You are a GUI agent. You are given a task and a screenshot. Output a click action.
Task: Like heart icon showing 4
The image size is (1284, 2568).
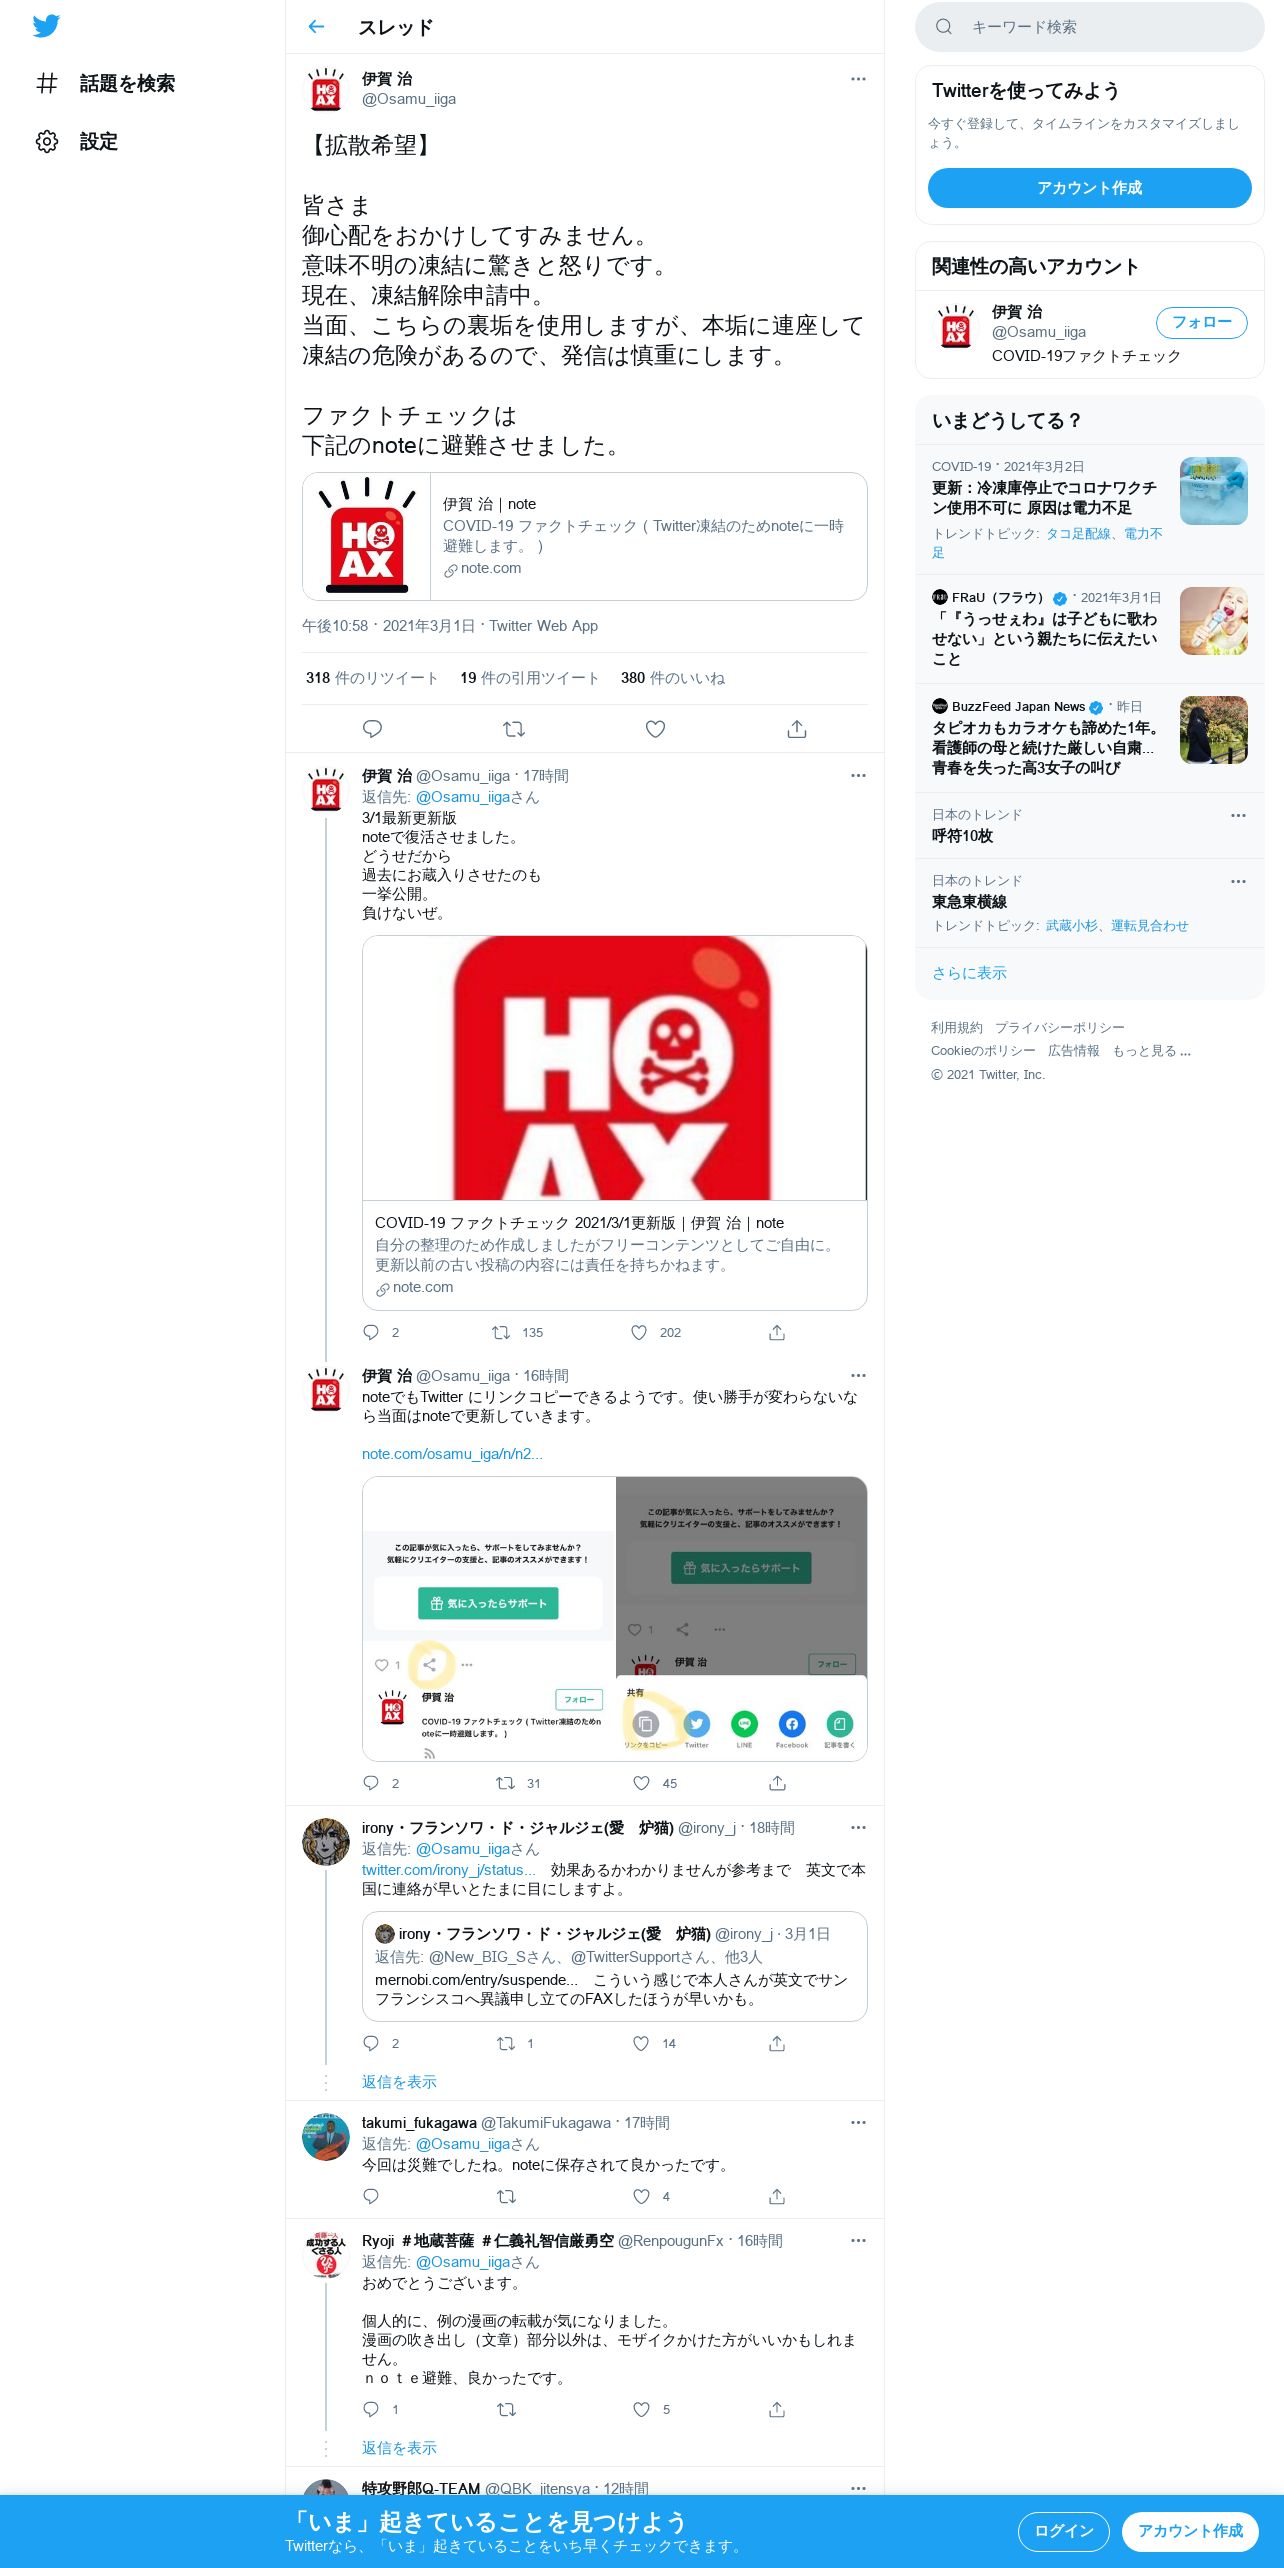[641, 2196]
